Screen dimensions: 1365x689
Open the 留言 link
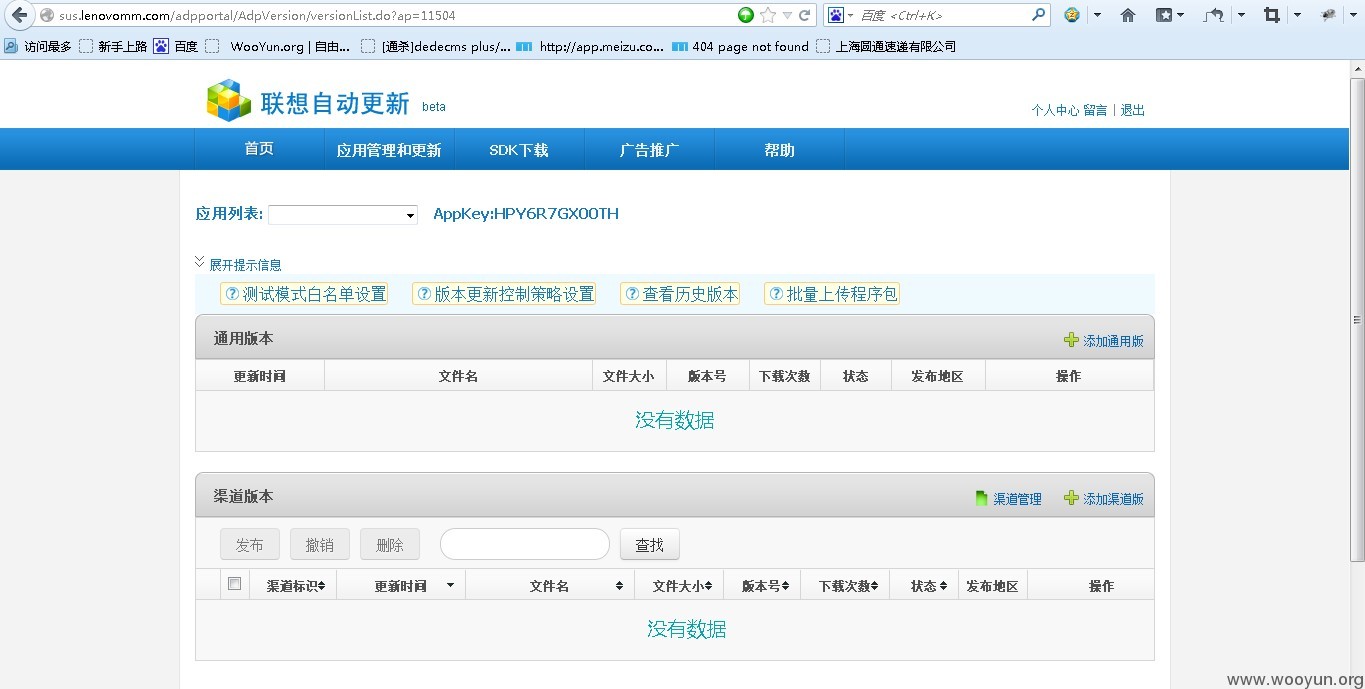pos(1095,110)
